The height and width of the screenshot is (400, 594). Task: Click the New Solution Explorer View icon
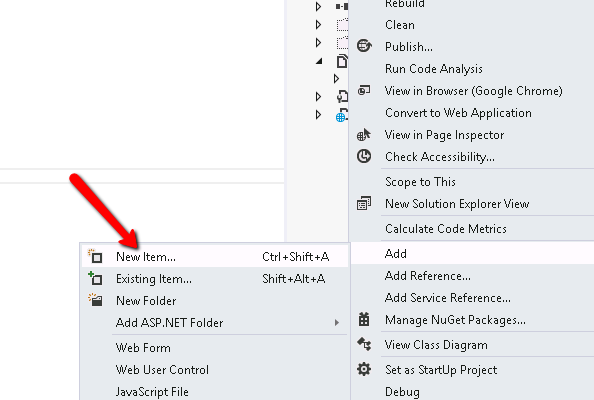pos(364,203)
